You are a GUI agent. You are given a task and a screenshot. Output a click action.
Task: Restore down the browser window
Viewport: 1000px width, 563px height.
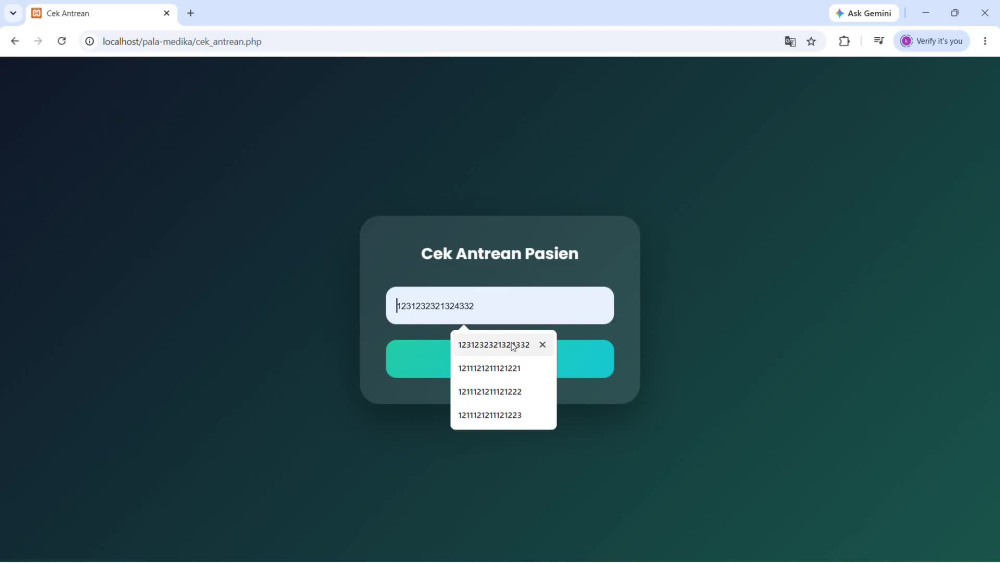[955, 13]
